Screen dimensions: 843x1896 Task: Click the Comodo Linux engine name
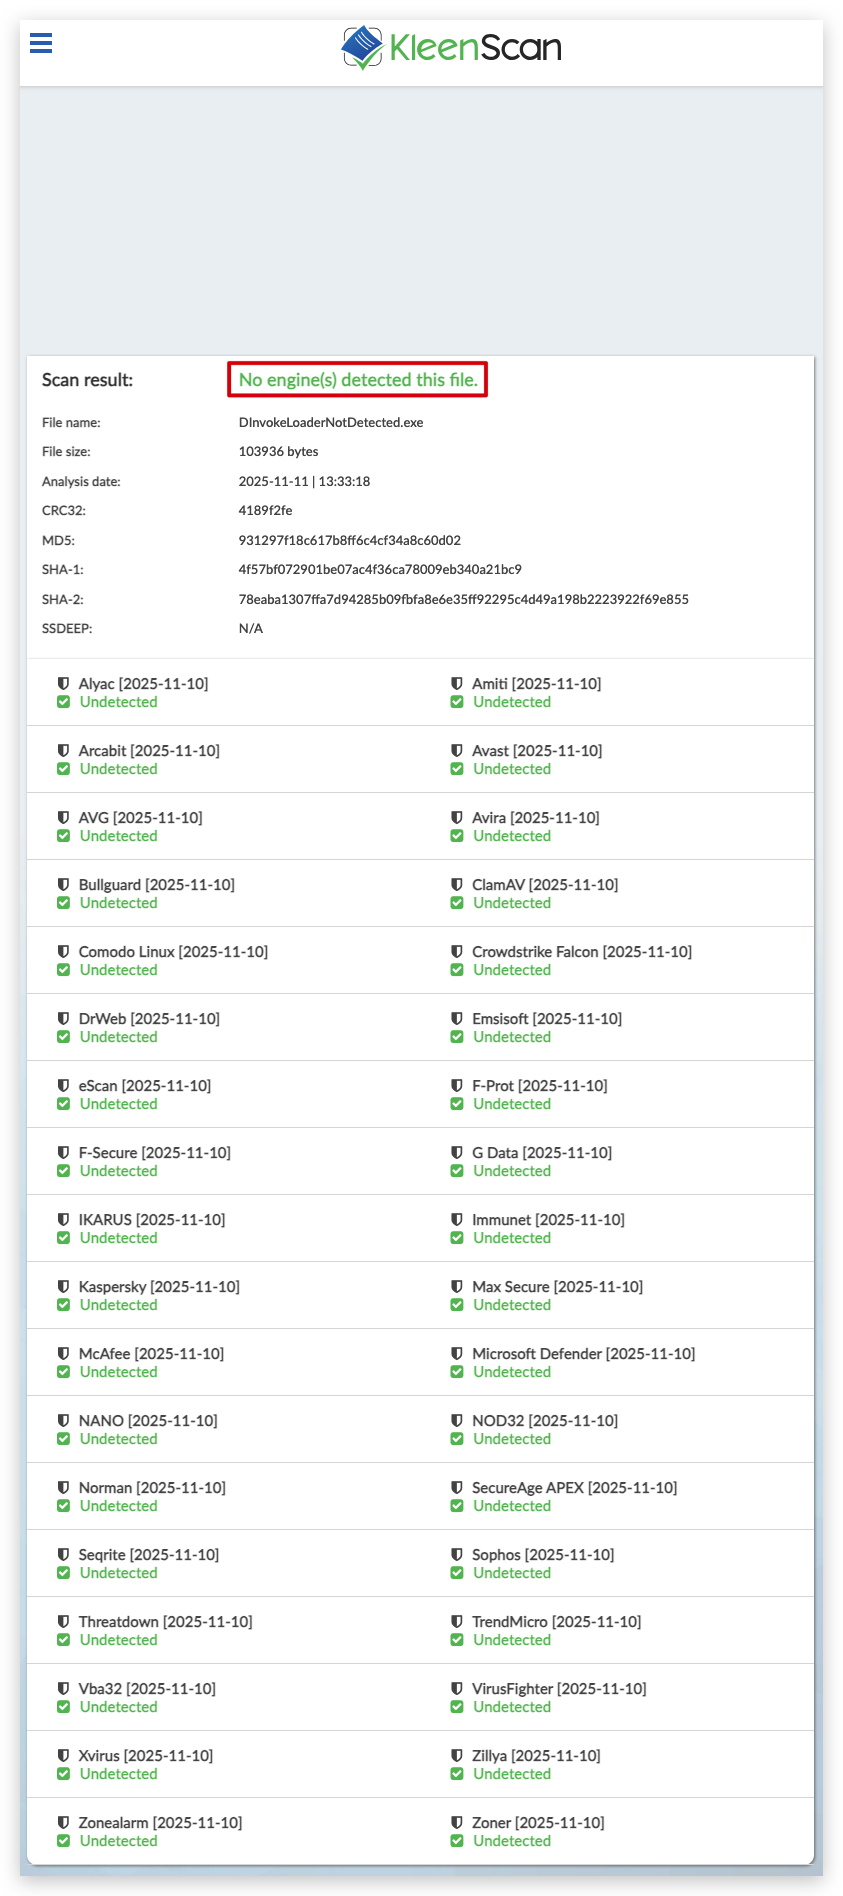pyautogui.click(x=173, y=952)
